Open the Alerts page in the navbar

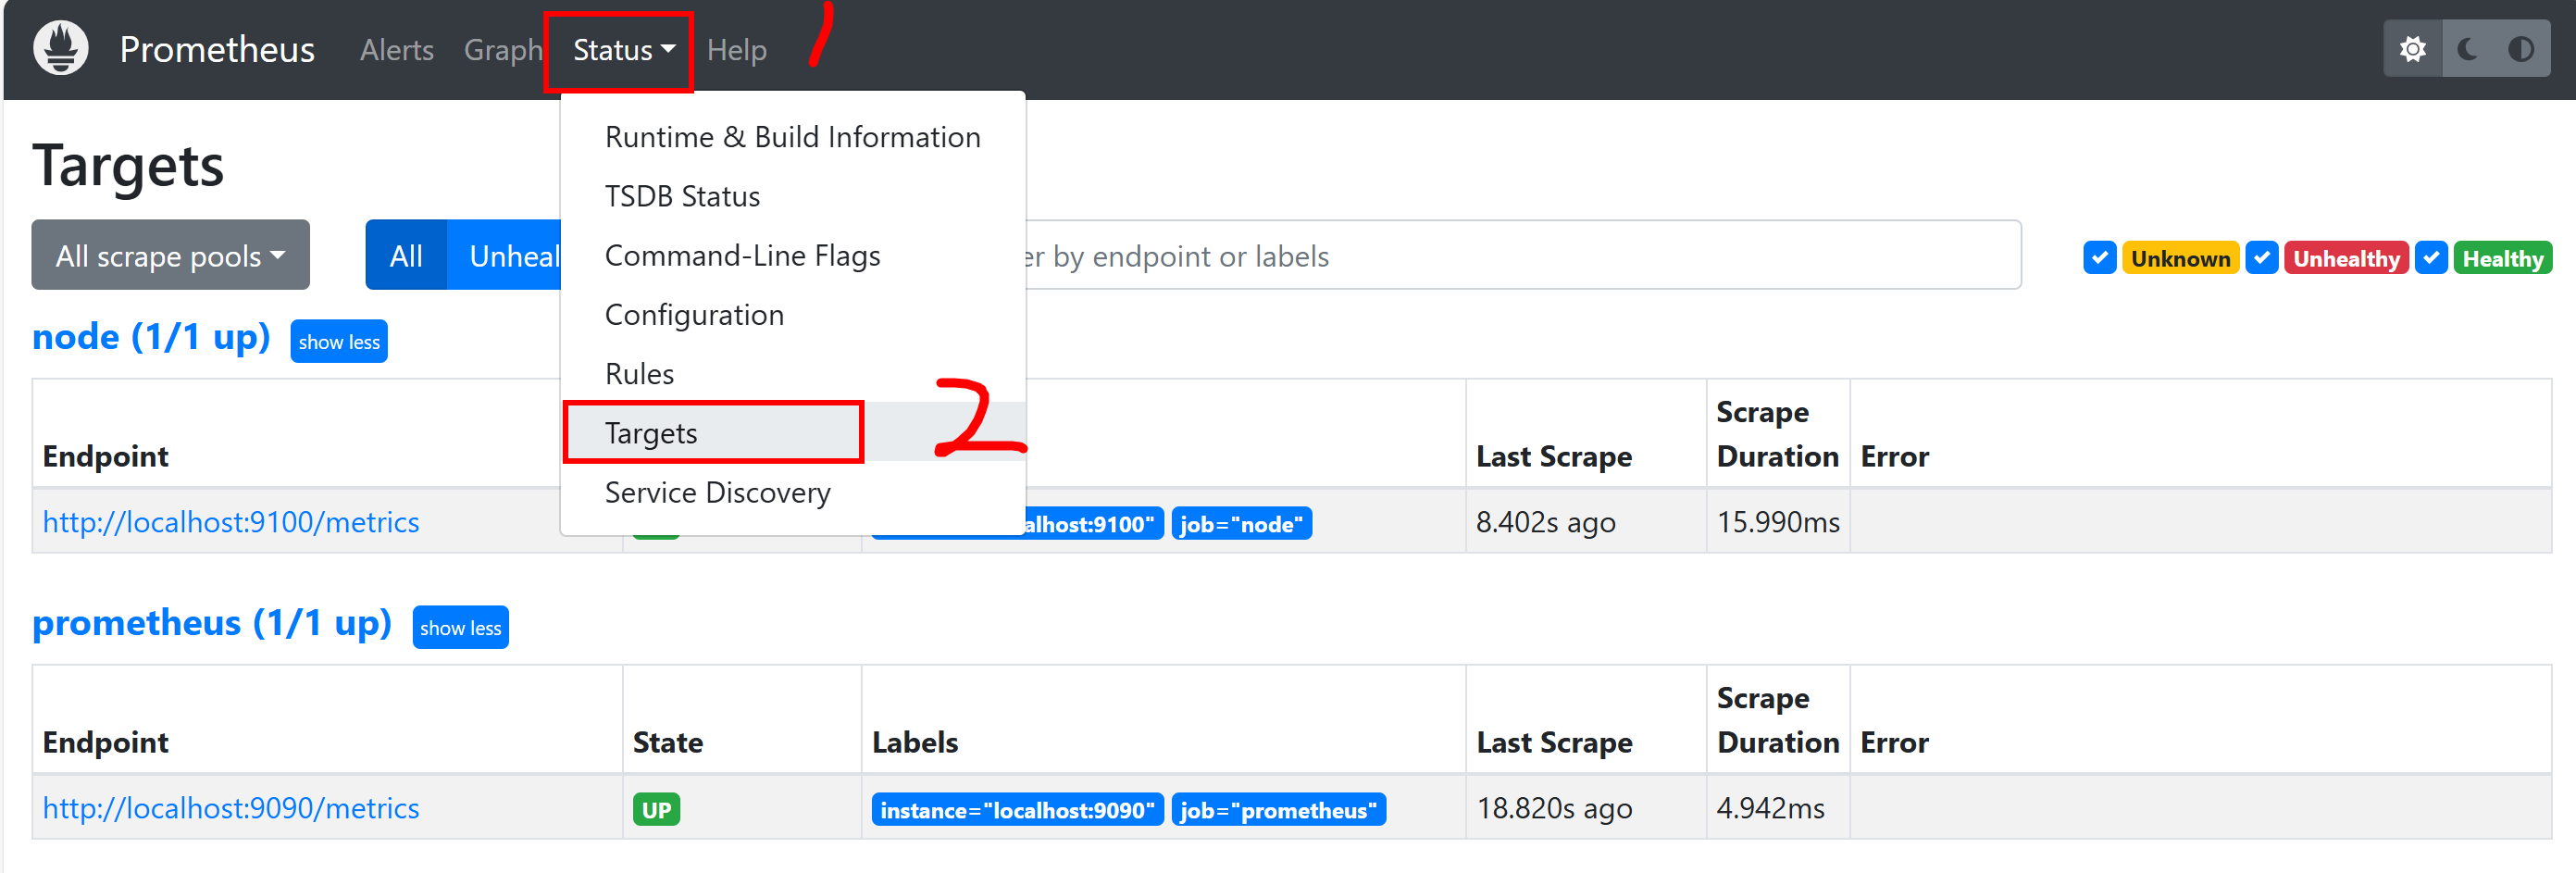397,50
